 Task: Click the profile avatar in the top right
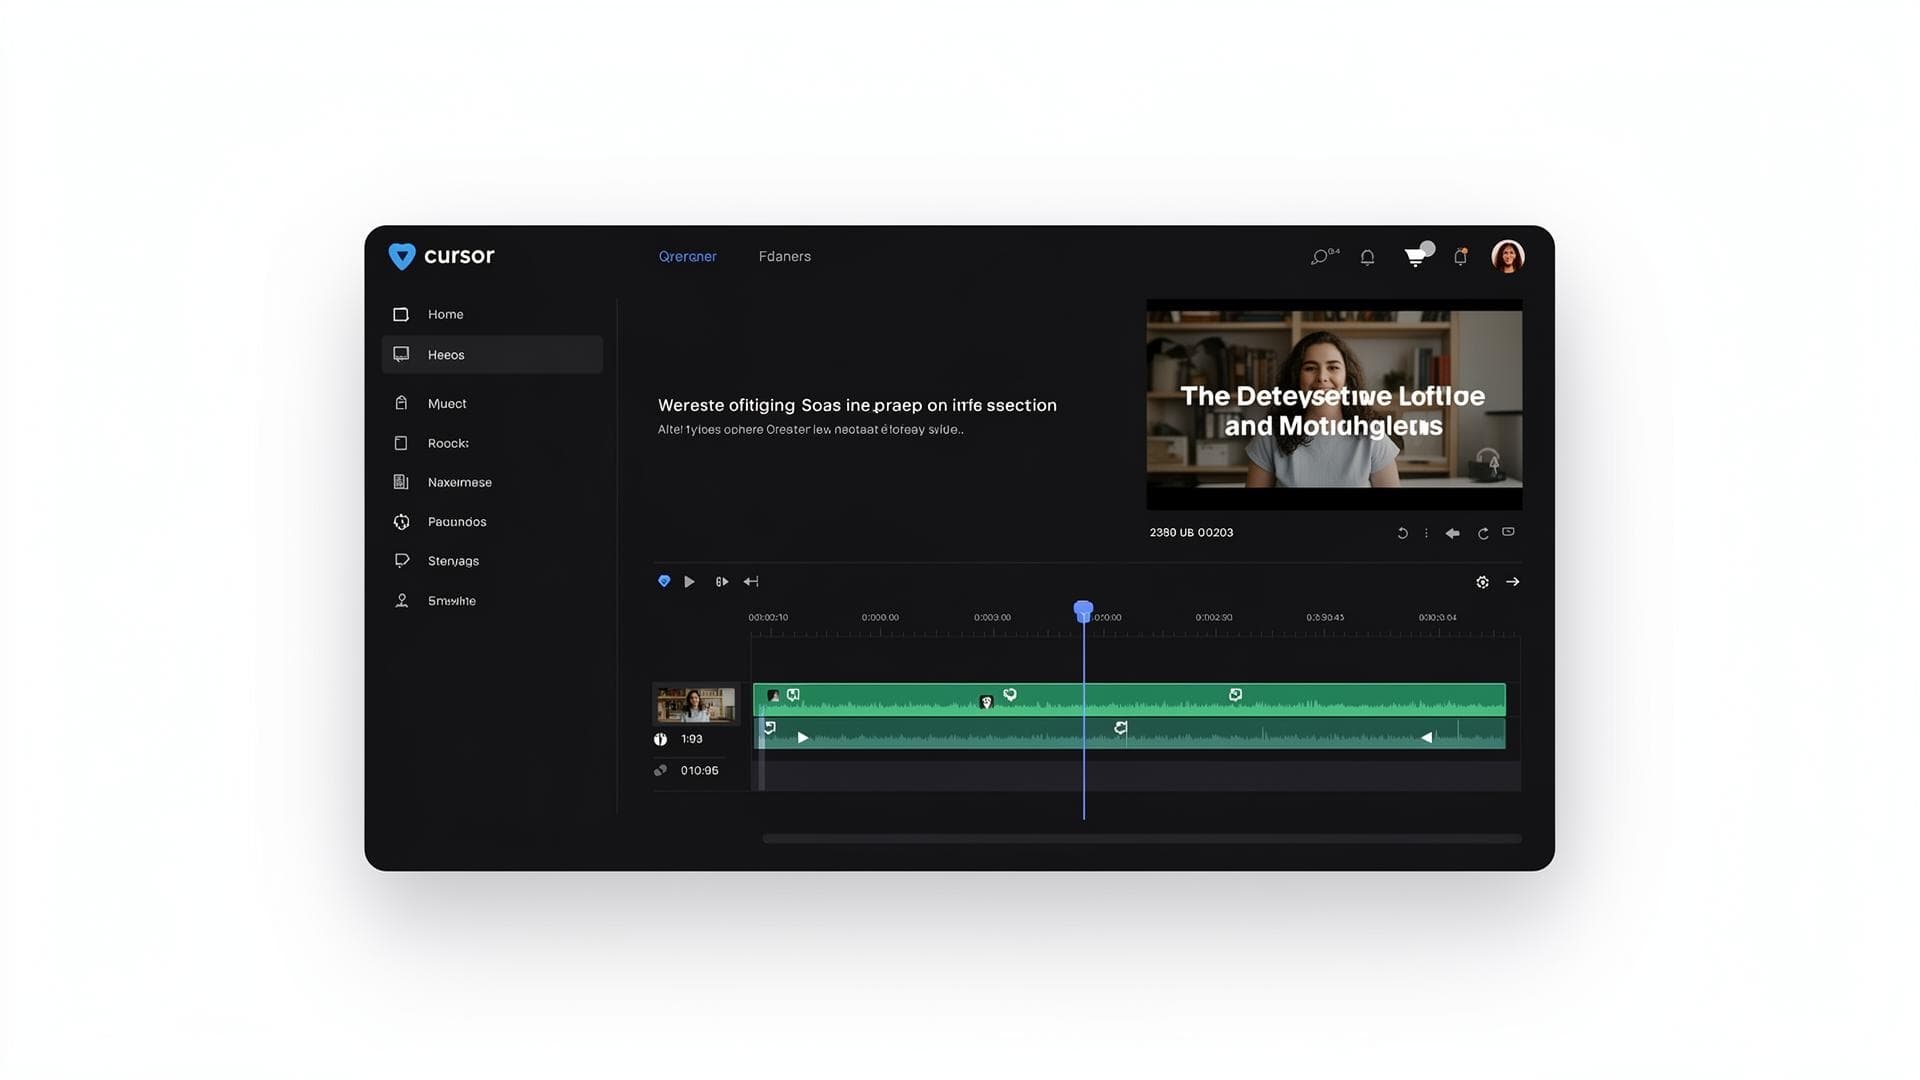pos(1508,256)
